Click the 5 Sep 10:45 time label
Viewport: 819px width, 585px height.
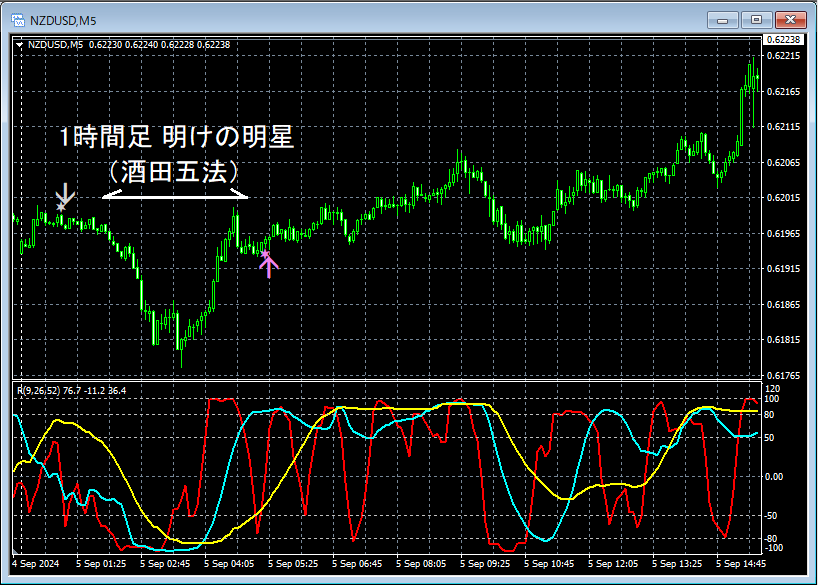(549, 564)
